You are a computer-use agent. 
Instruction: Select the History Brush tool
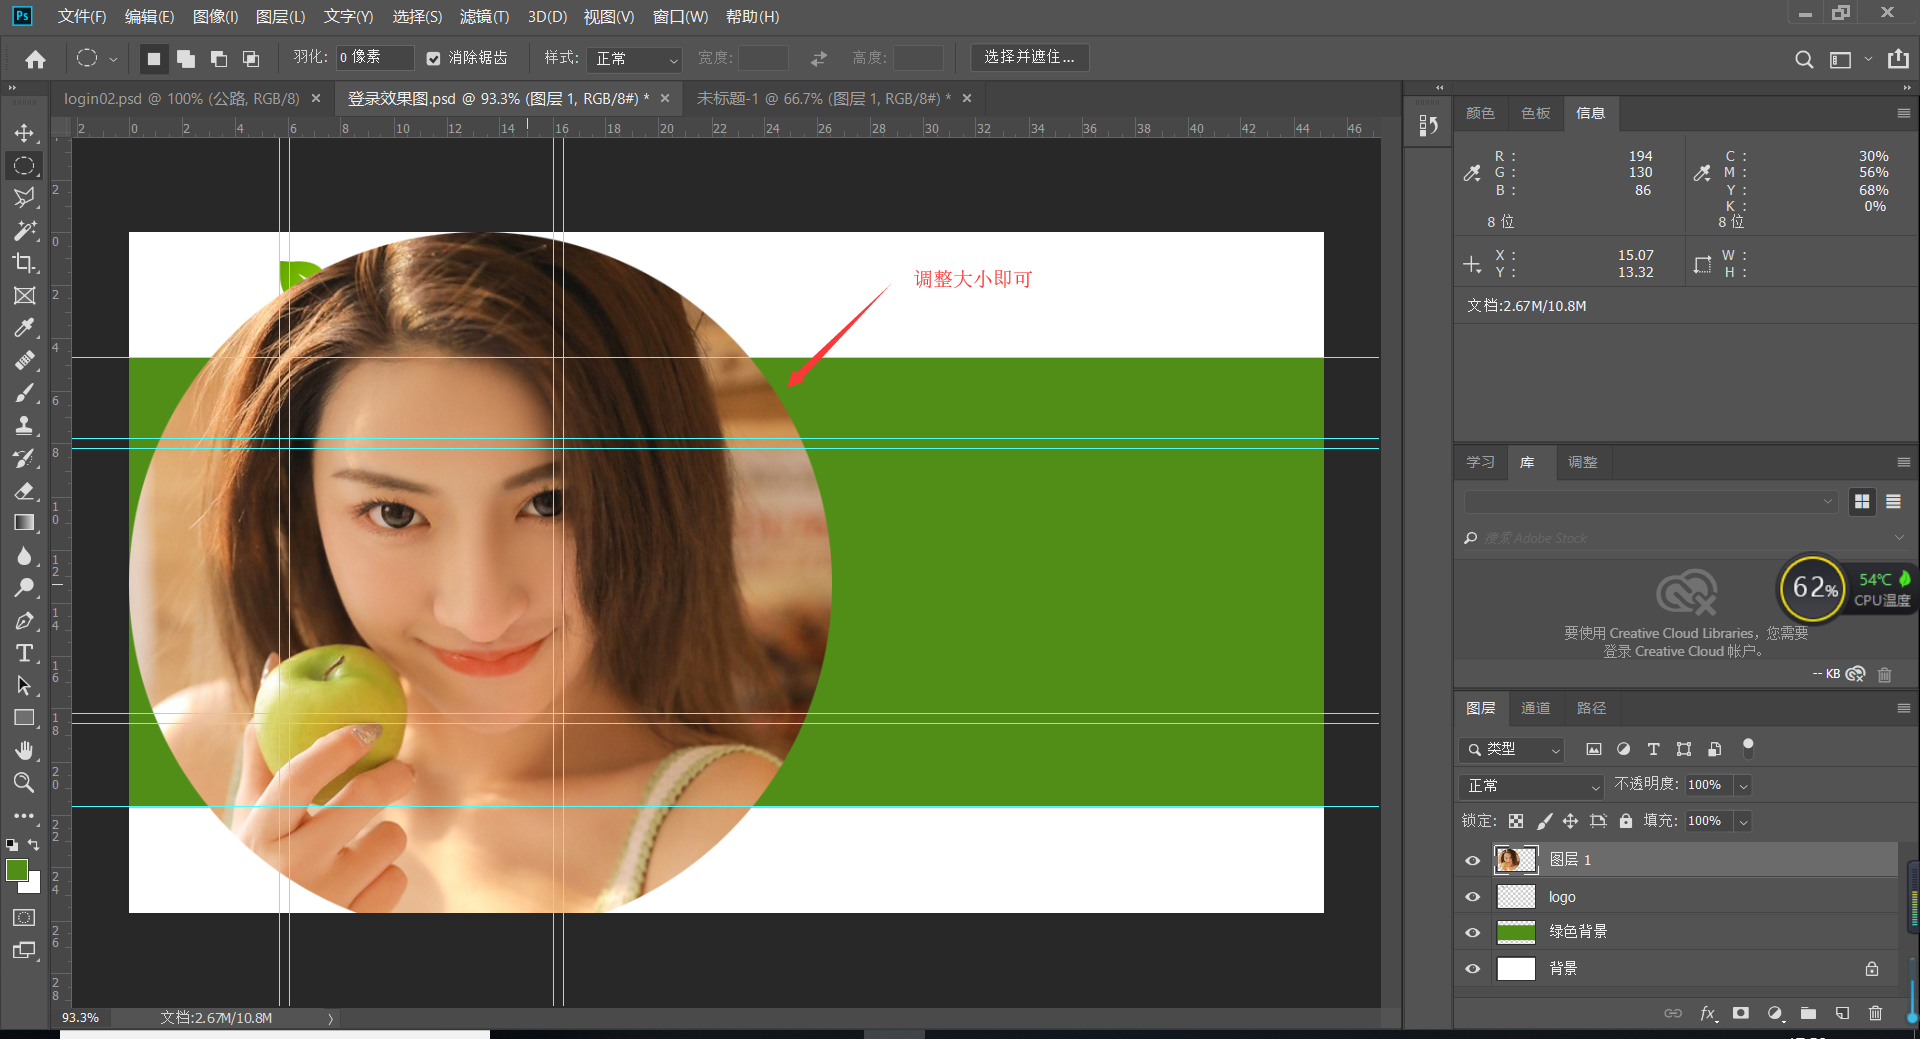pyautogui.click(x=24, y=458)
